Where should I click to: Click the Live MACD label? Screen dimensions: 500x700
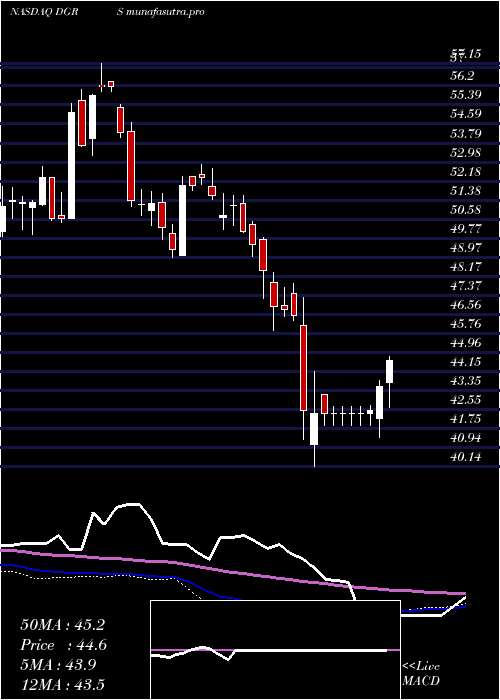point(421,674)
